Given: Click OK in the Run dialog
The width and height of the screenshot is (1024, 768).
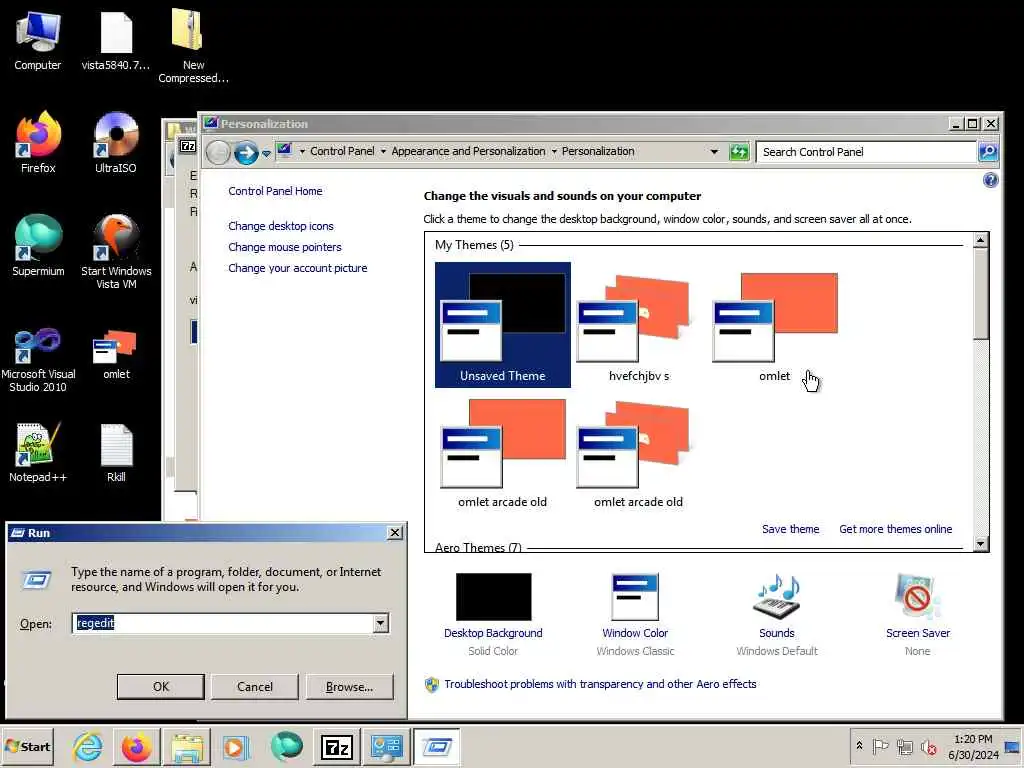Looking at the screenshot, I should [x=161, y=686].
